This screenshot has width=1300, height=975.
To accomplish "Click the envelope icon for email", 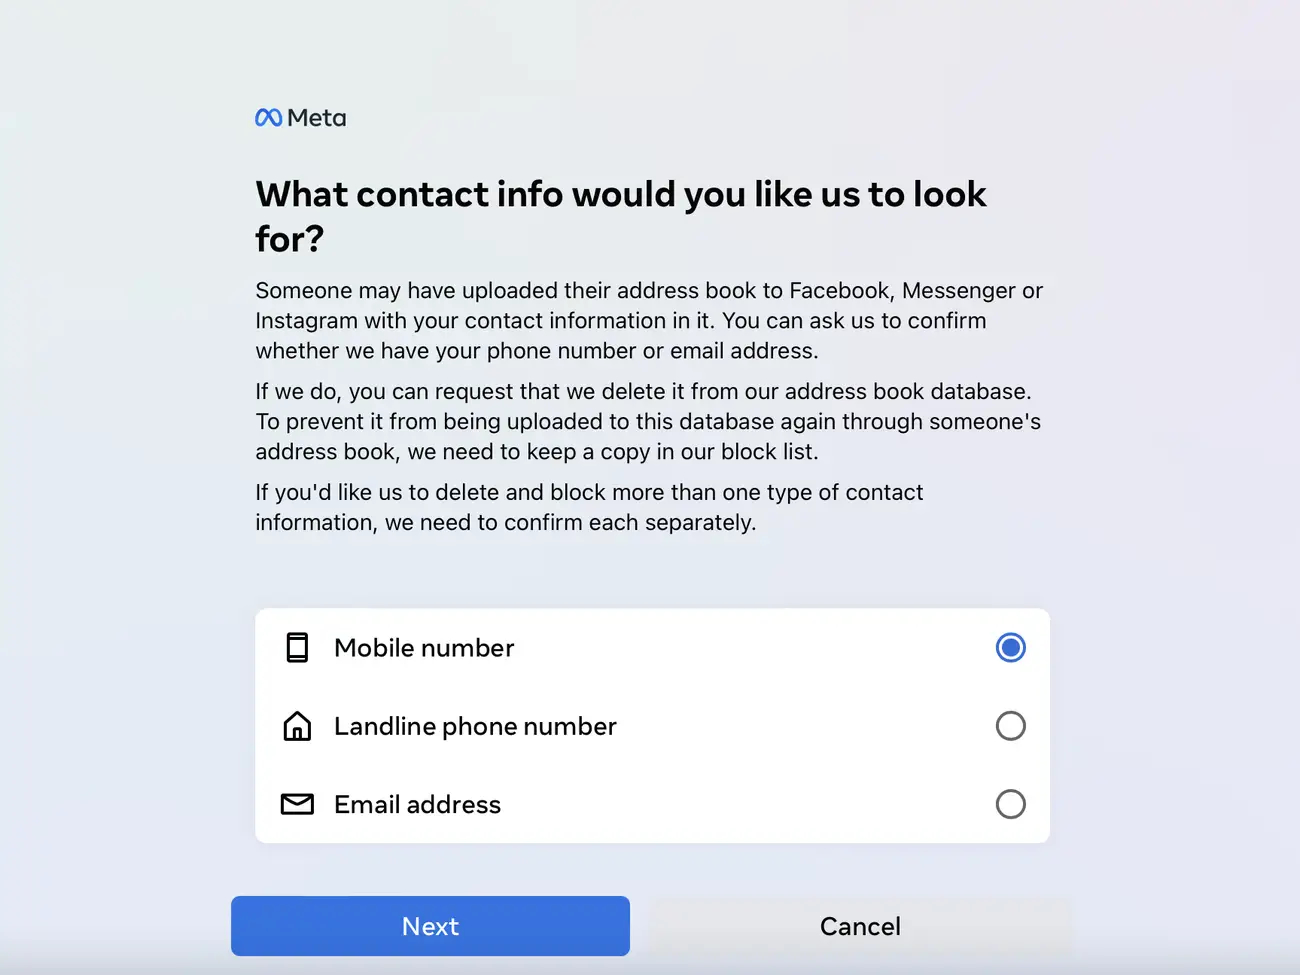I will [297, 804].
